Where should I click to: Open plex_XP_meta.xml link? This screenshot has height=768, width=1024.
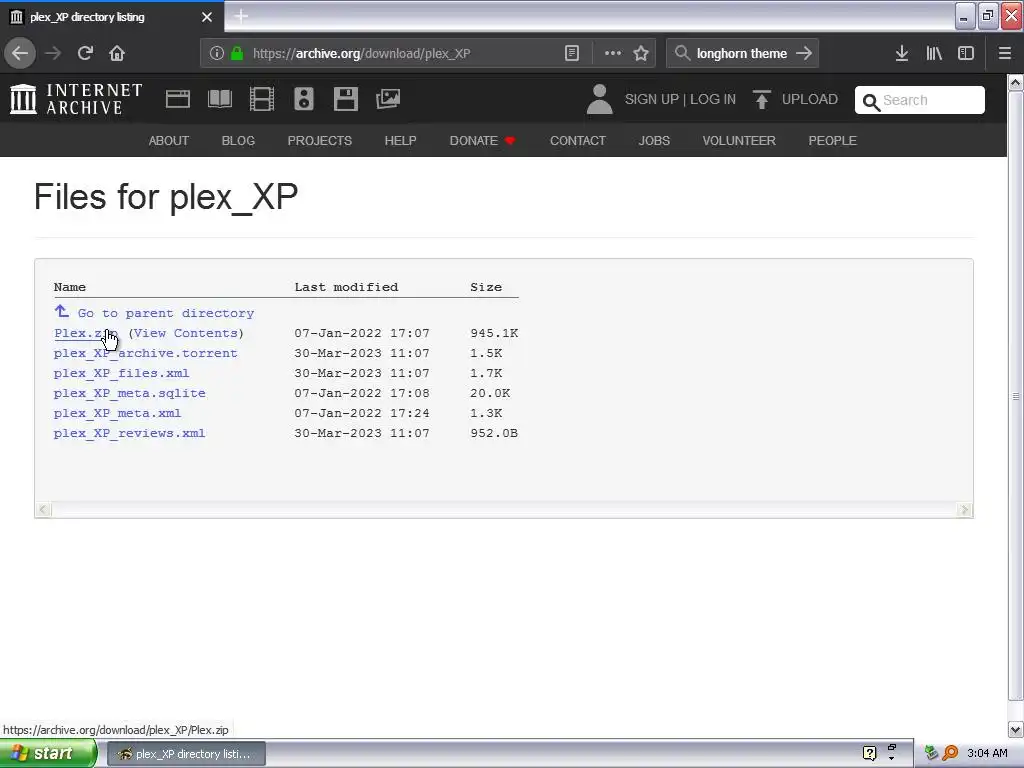[x=118, y=413]
